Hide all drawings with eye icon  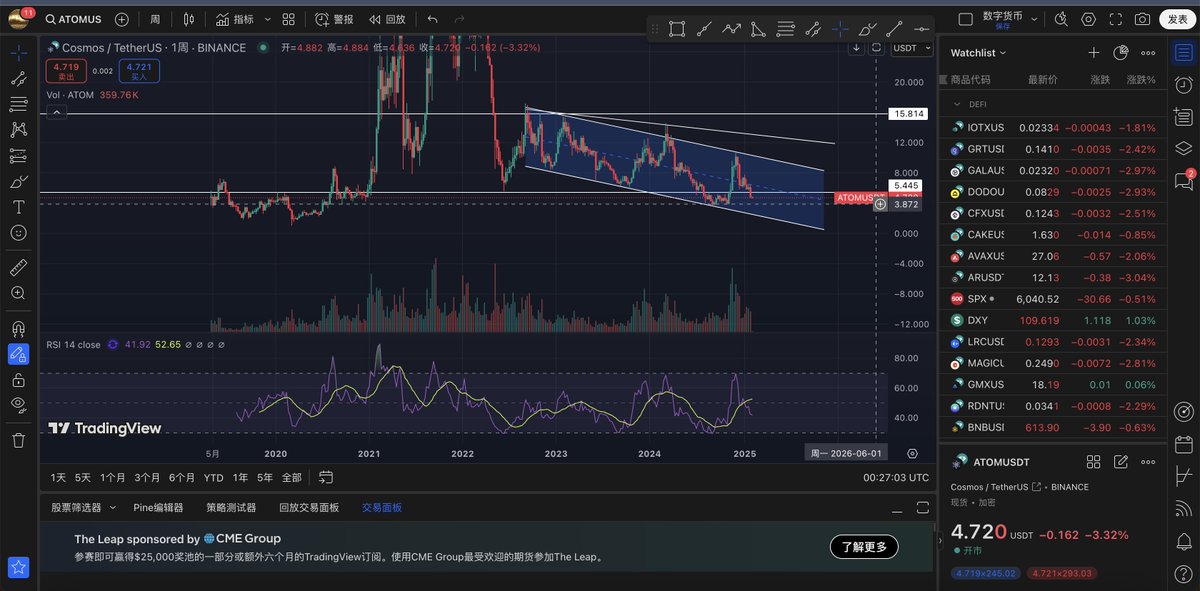18,405
